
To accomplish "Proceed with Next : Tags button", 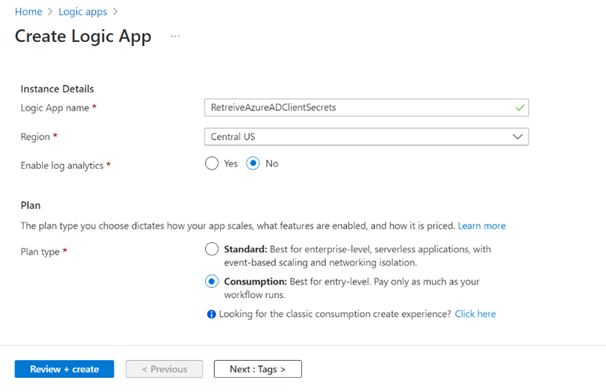I will click(x=258, y=369).
